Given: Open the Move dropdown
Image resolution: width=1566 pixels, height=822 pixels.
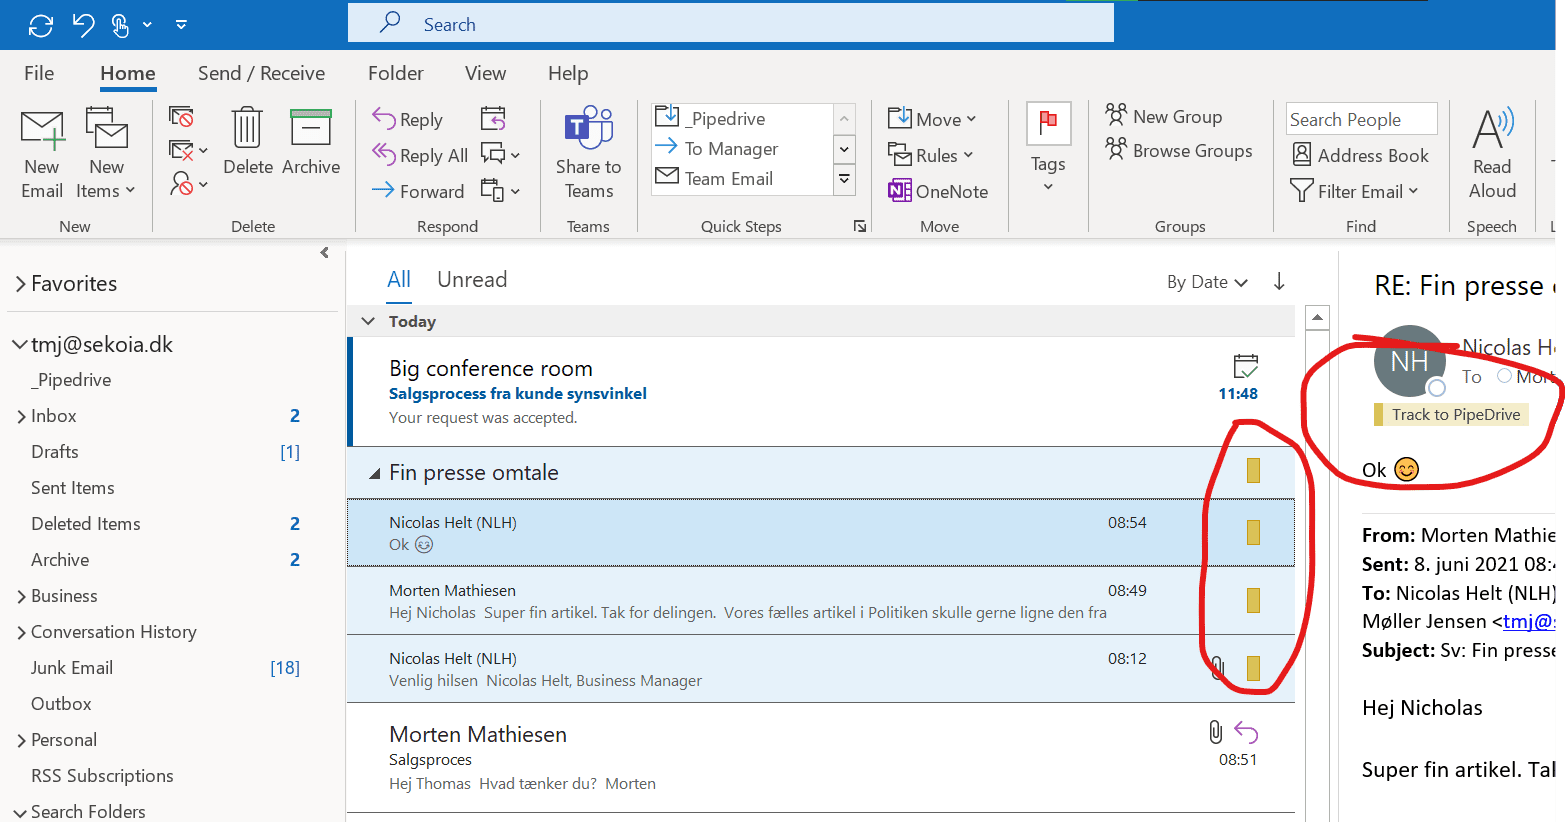Looking at the screenshot, I should coord(932,119).
